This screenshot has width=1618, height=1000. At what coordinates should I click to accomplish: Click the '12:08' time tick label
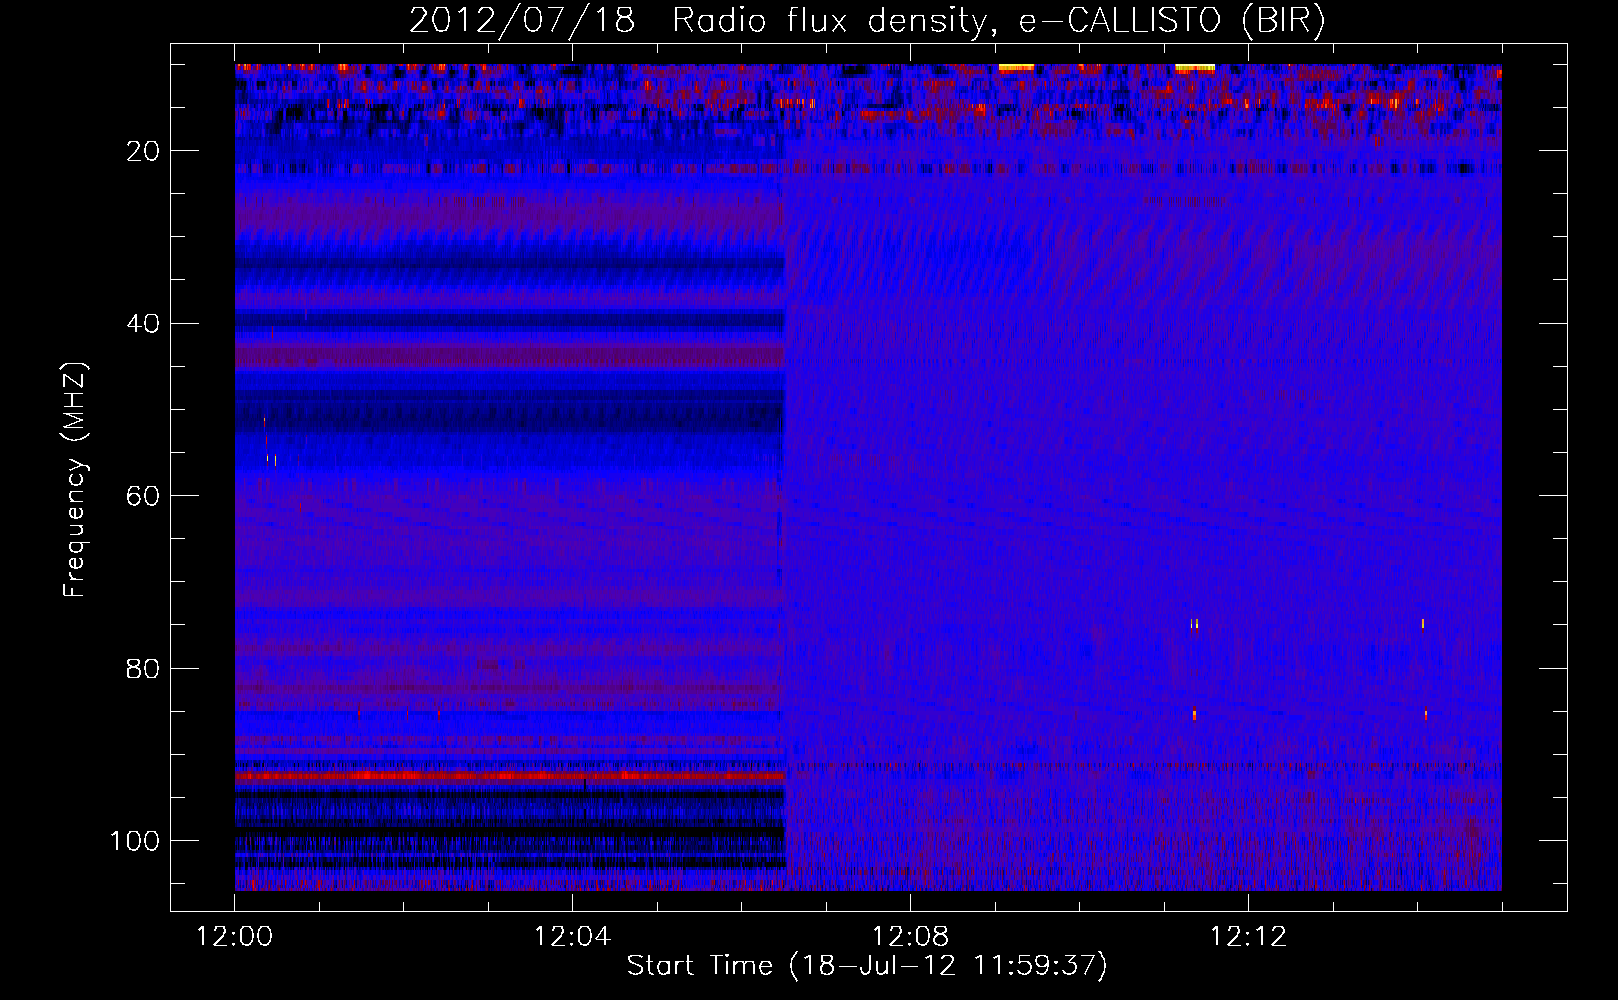coord(910,937)
